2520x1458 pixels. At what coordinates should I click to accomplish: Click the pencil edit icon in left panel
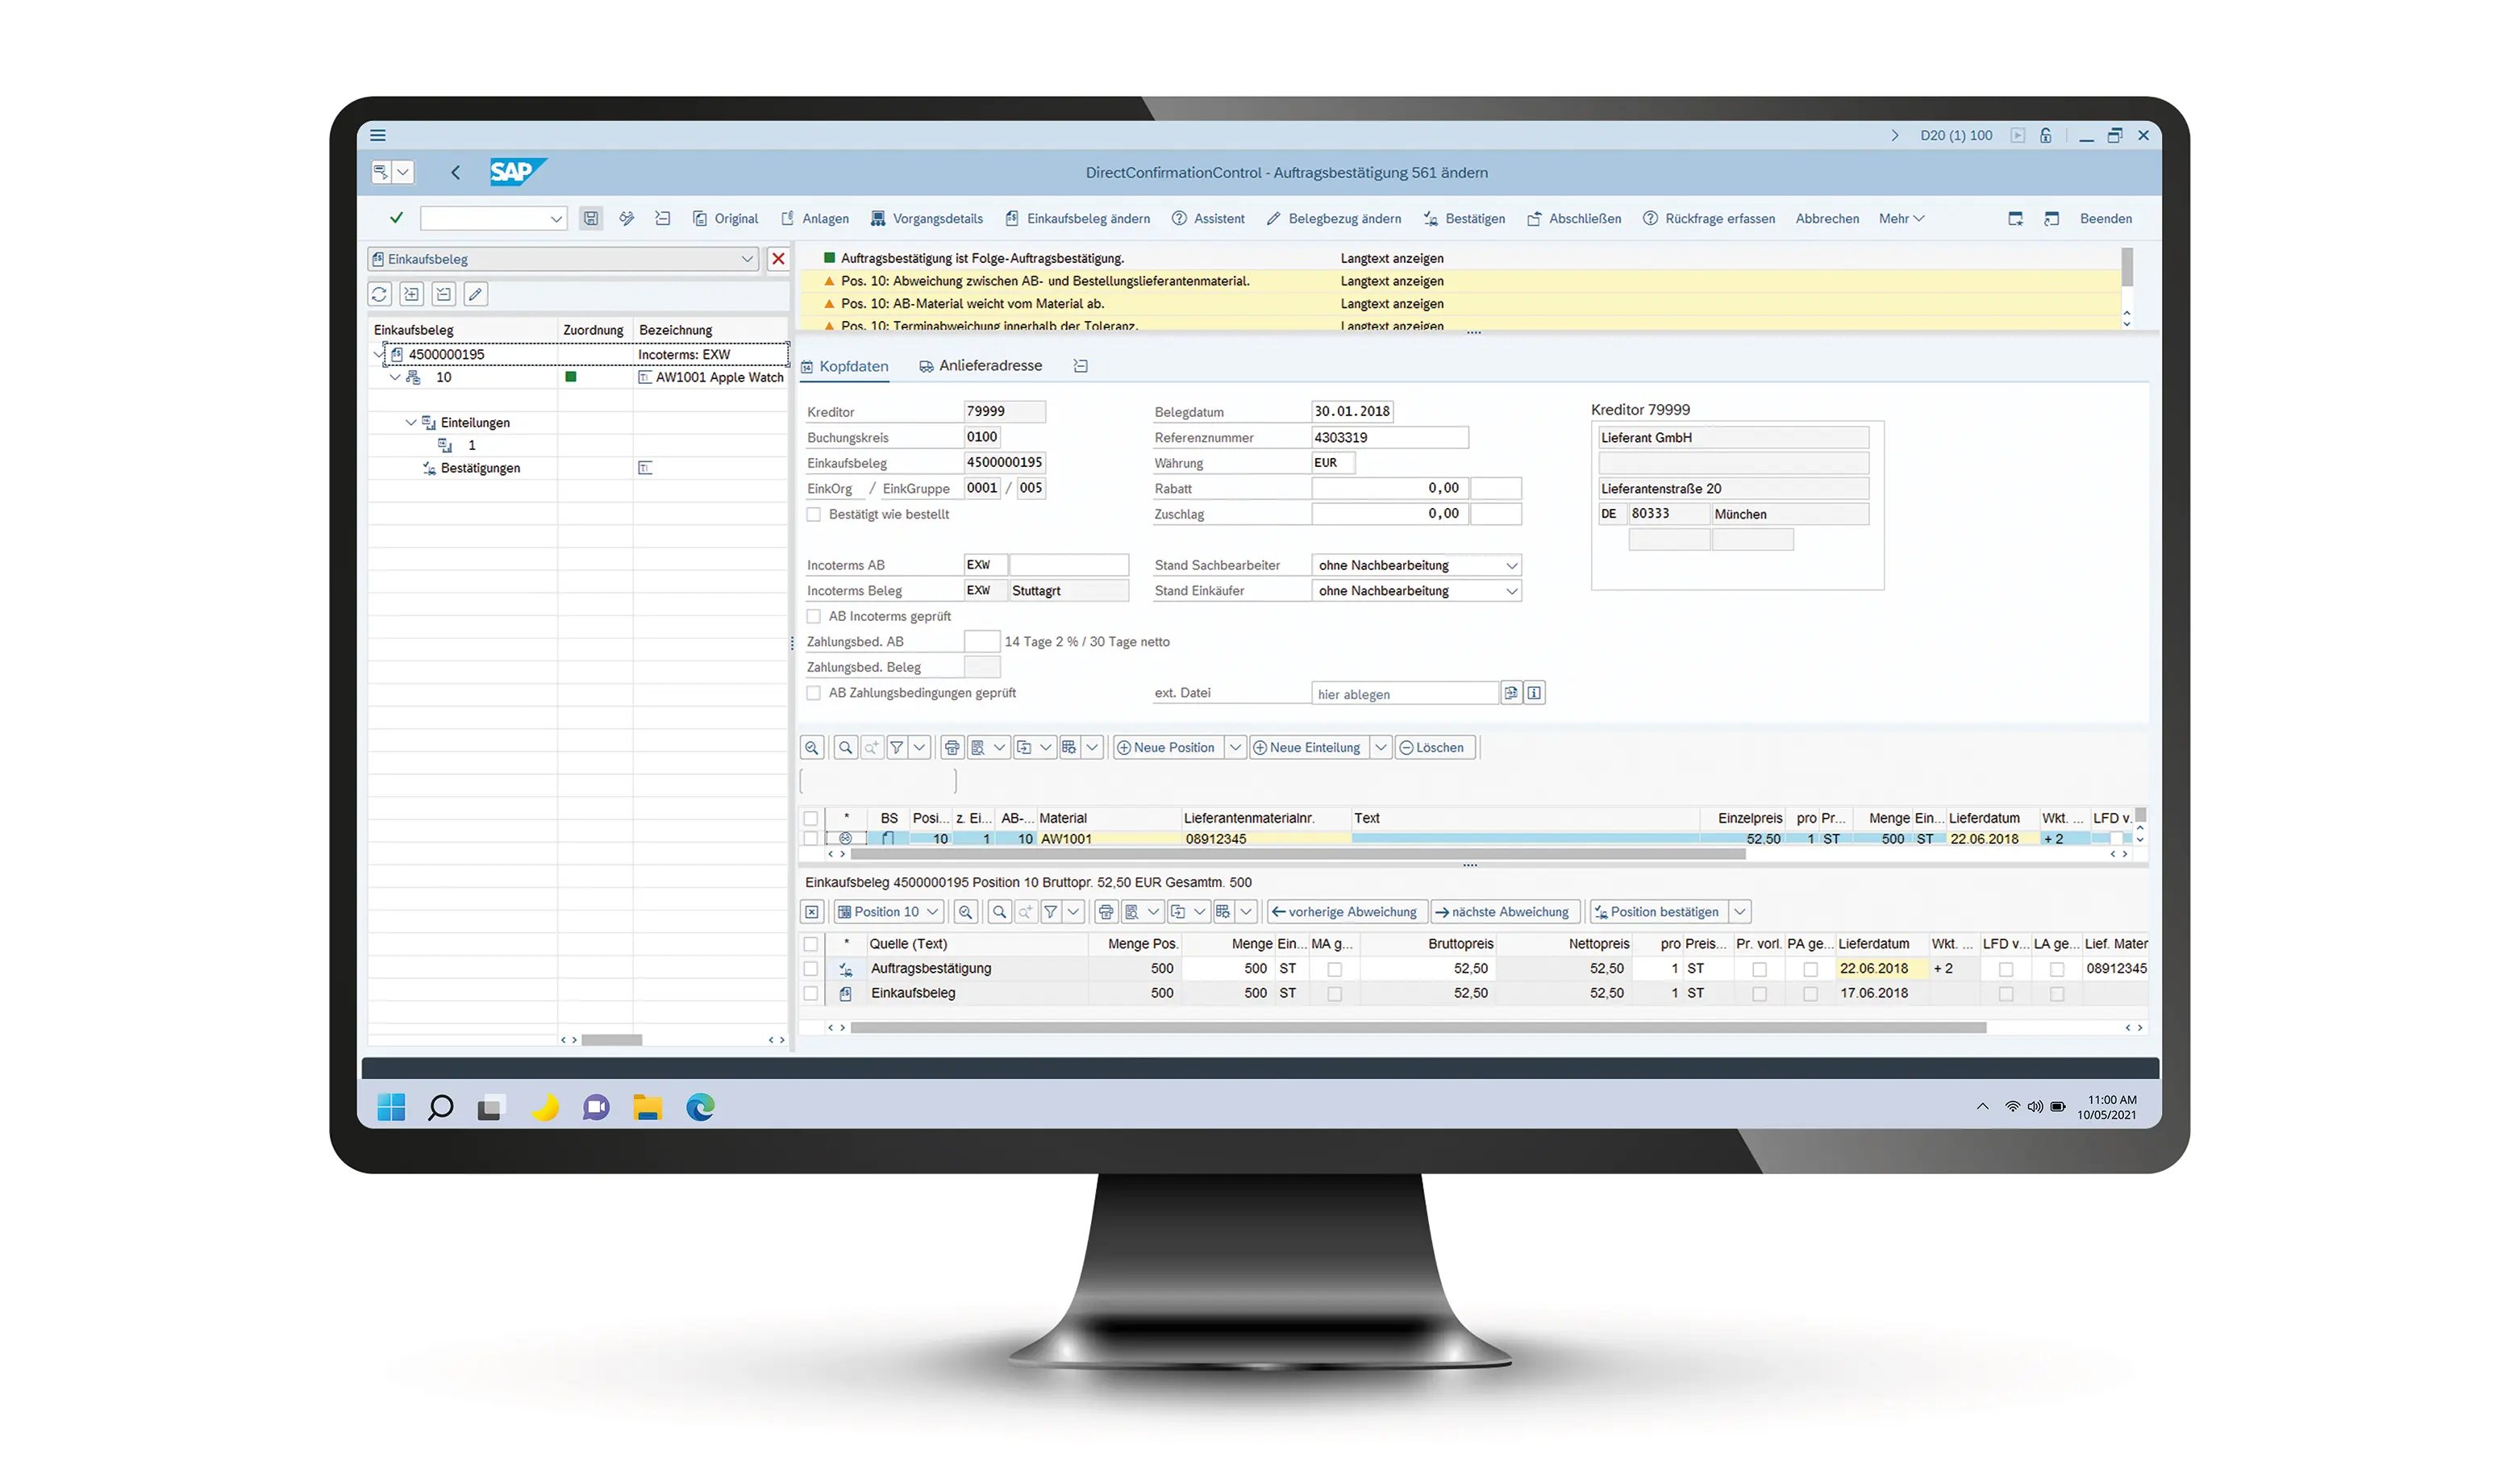476,294
